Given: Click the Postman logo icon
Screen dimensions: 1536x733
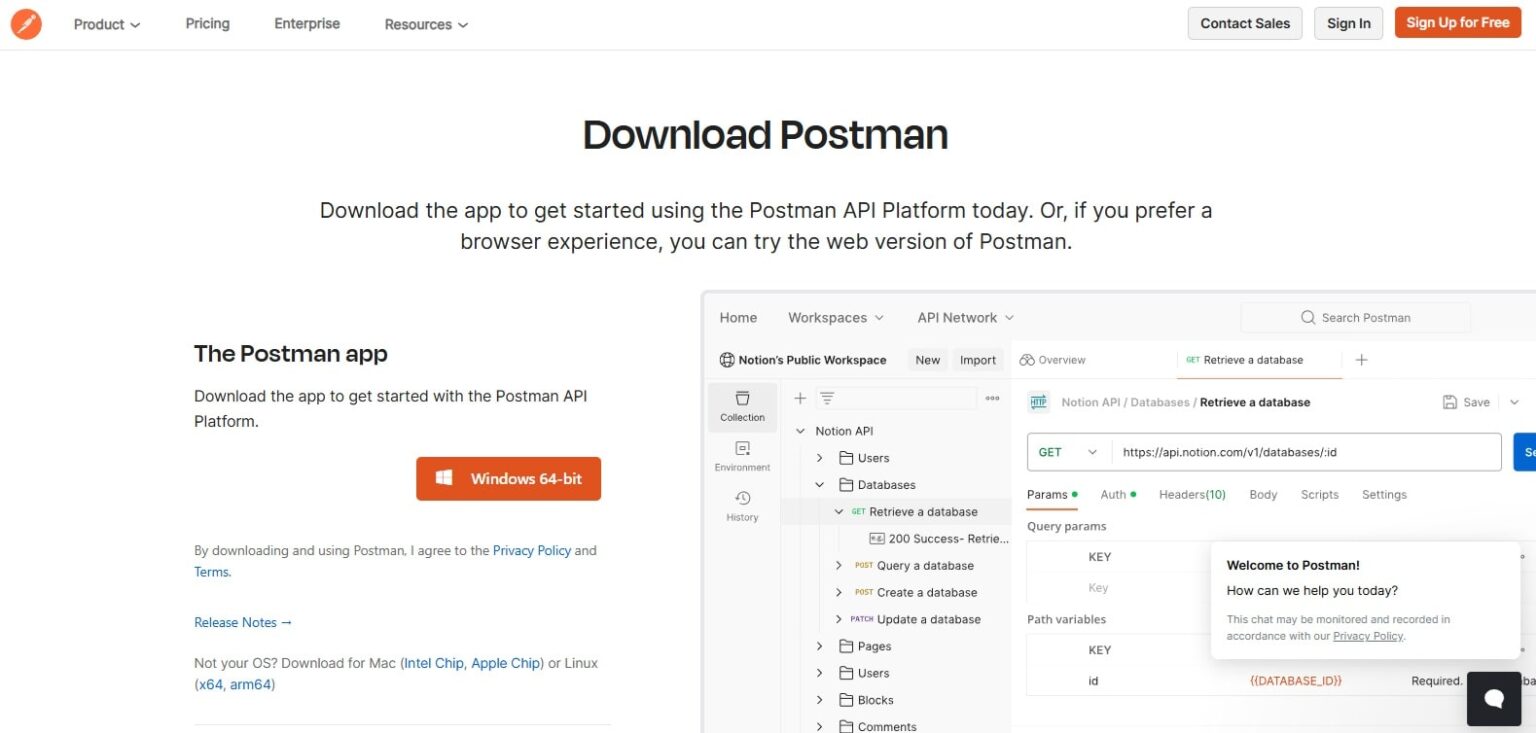Looking at the screenshot, I should (26, 23).
